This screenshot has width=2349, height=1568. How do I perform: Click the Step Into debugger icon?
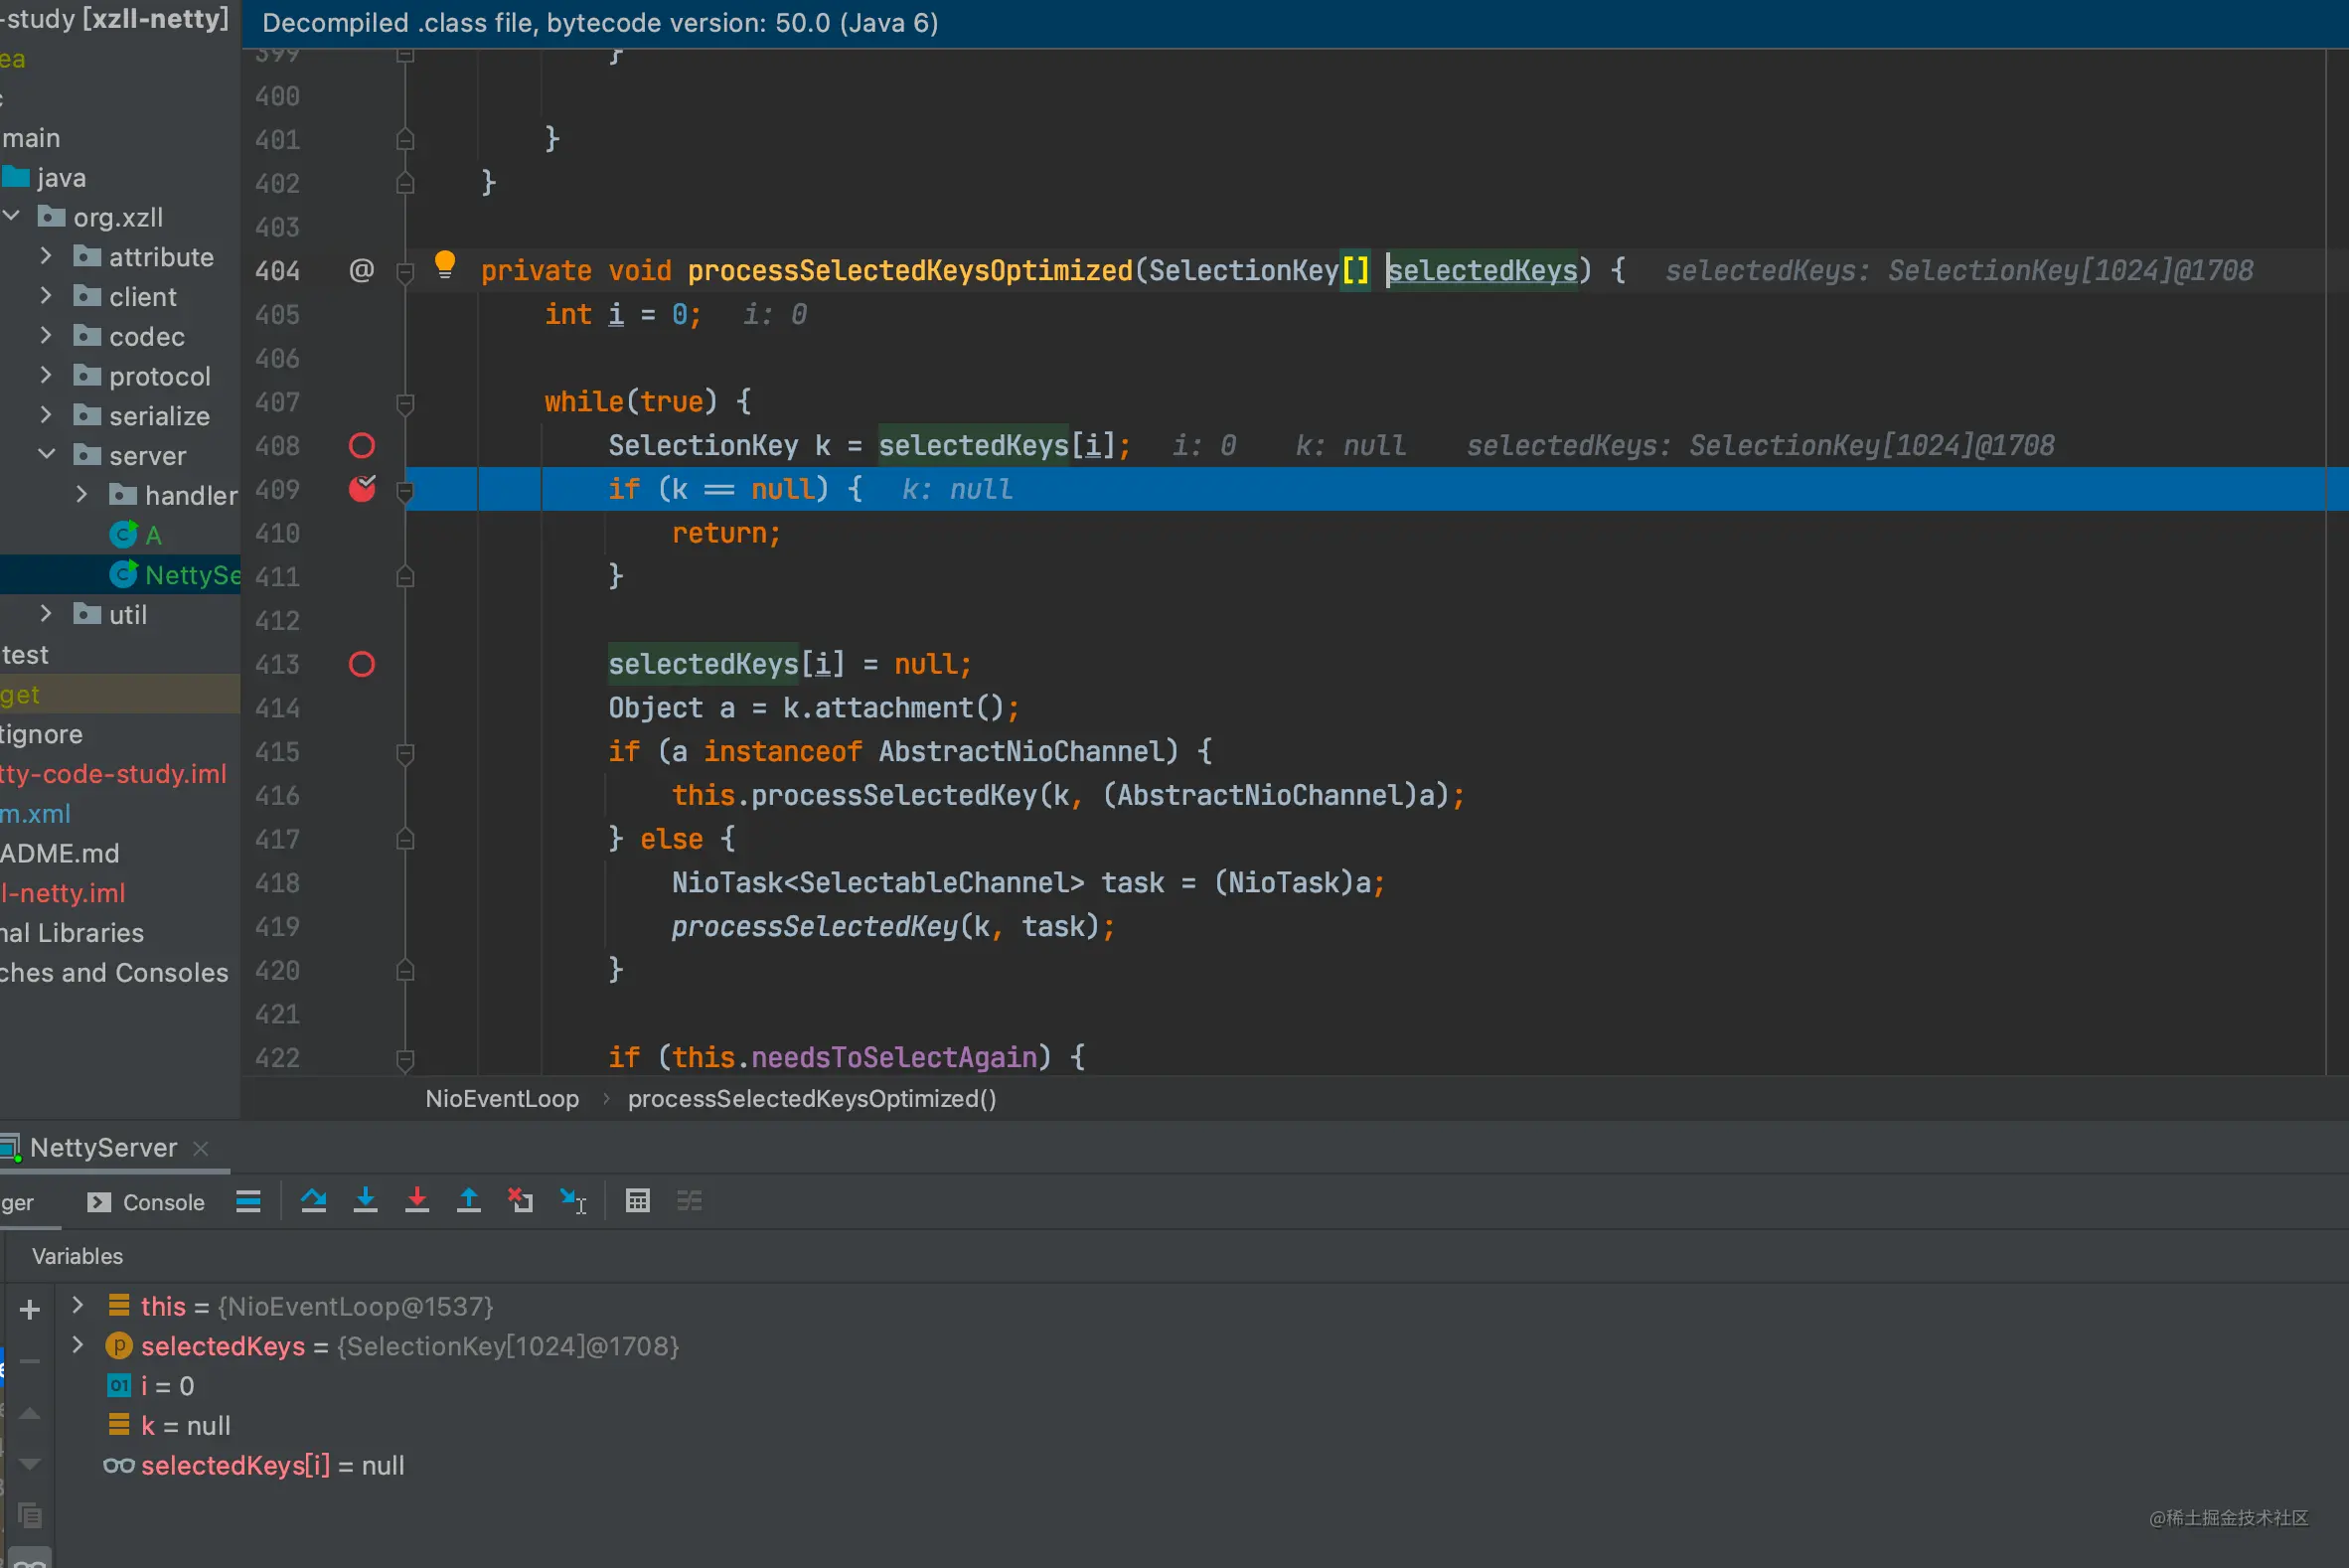point(366,1200)
